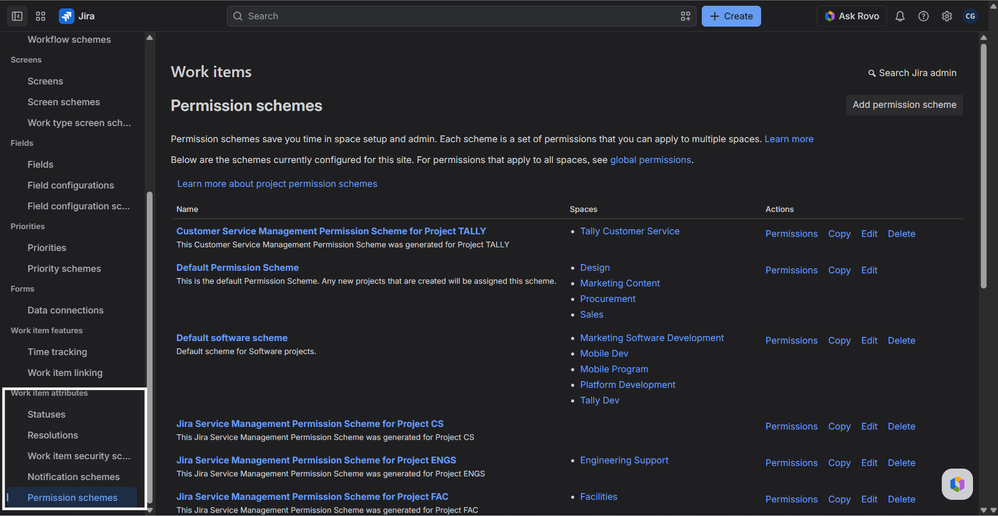Click the icon inside the search bar's right end

click(x=685, y=16)
